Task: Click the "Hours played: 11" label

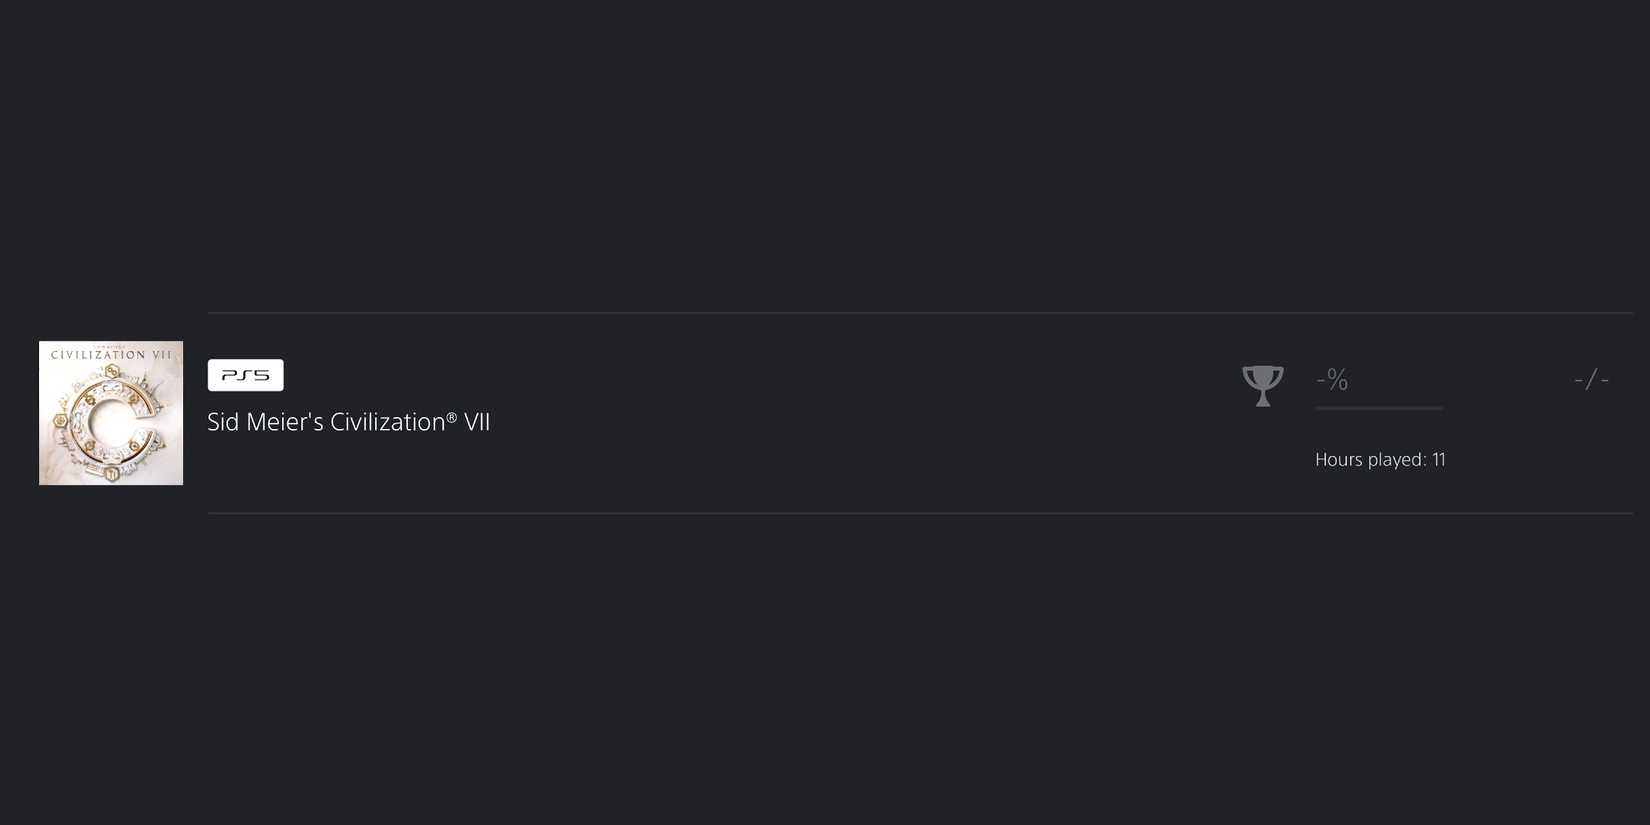Action: [x=1380, y=460]
